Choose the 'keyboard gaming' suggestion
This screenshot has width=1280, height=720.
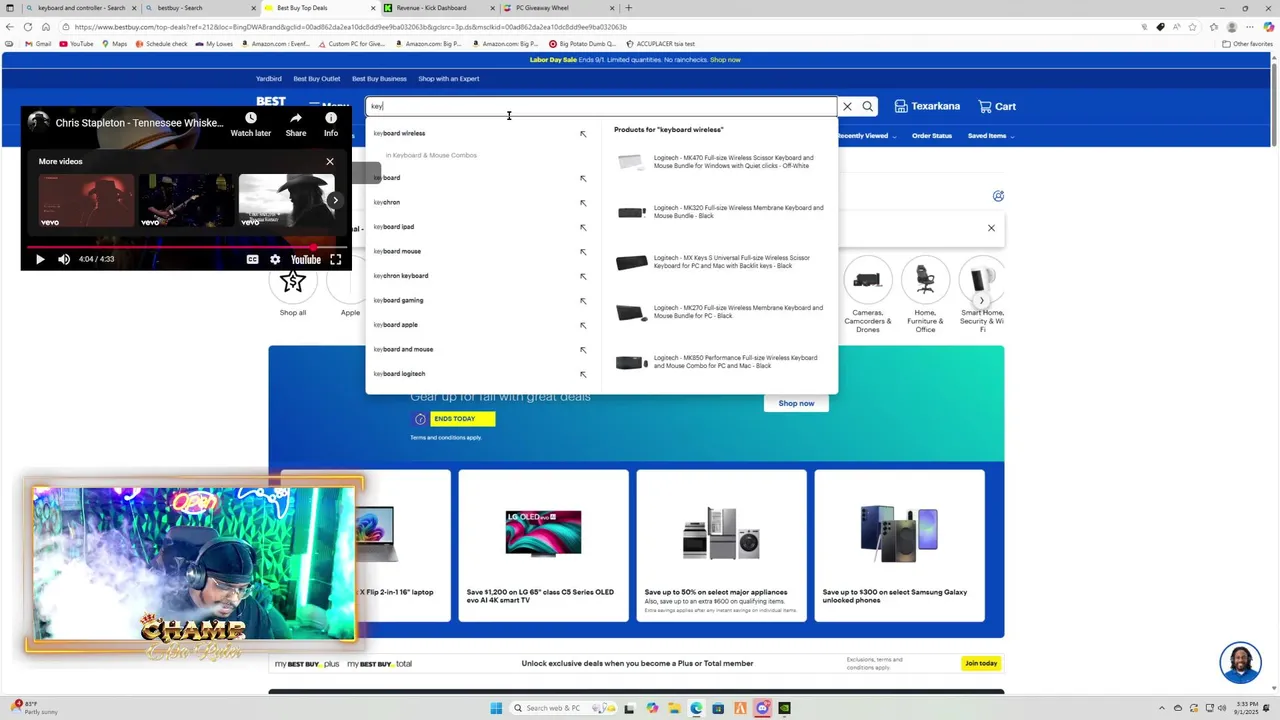(x=398, y=300)
